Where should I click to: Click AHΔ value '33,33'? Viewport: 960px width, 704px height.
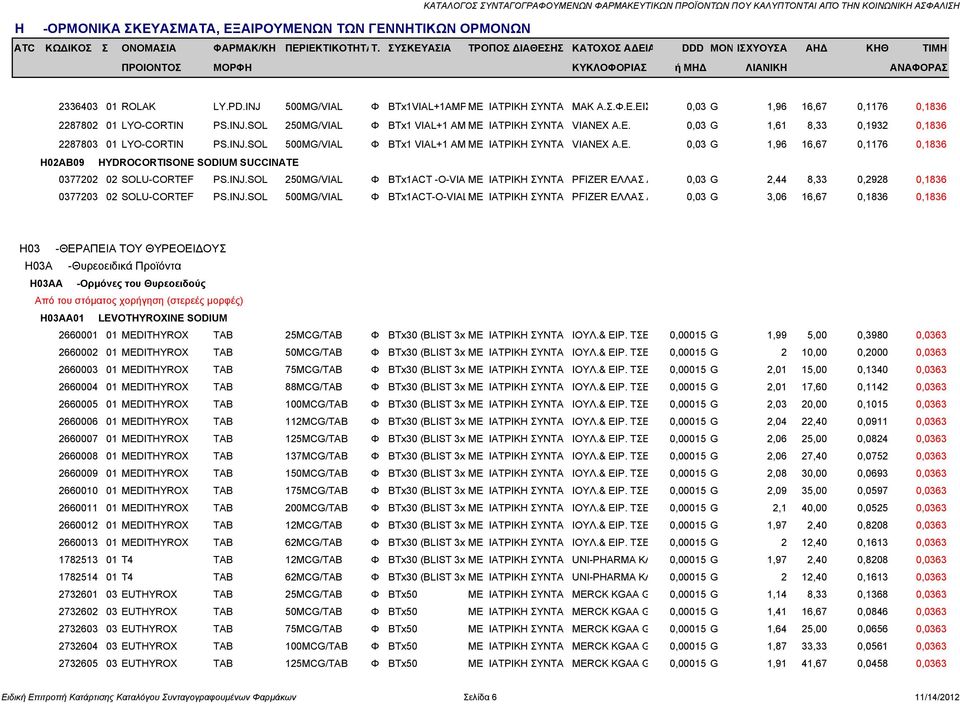pos(814,646)
